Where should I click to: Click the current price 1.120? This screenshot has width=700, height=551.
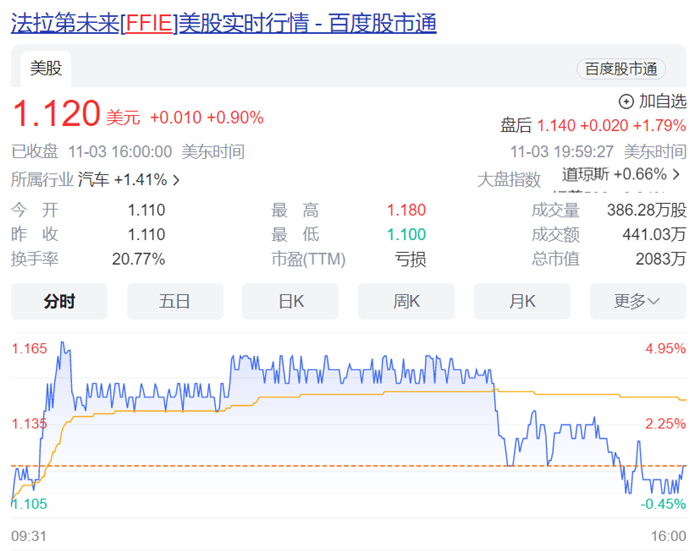coord(56,114)
